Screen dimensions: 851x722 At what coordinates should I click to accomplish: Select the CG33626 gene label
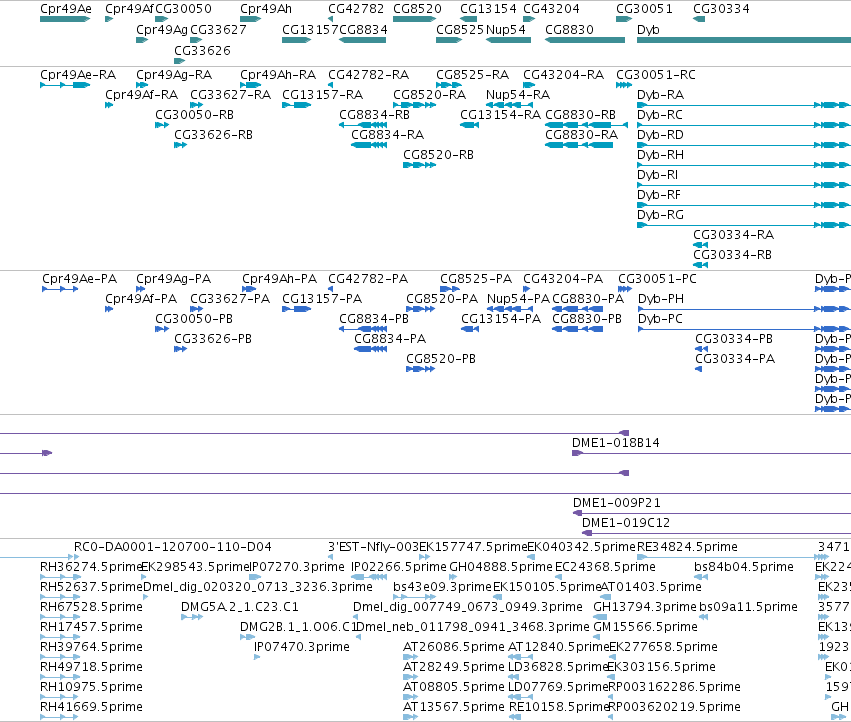[x=202, y=50]
